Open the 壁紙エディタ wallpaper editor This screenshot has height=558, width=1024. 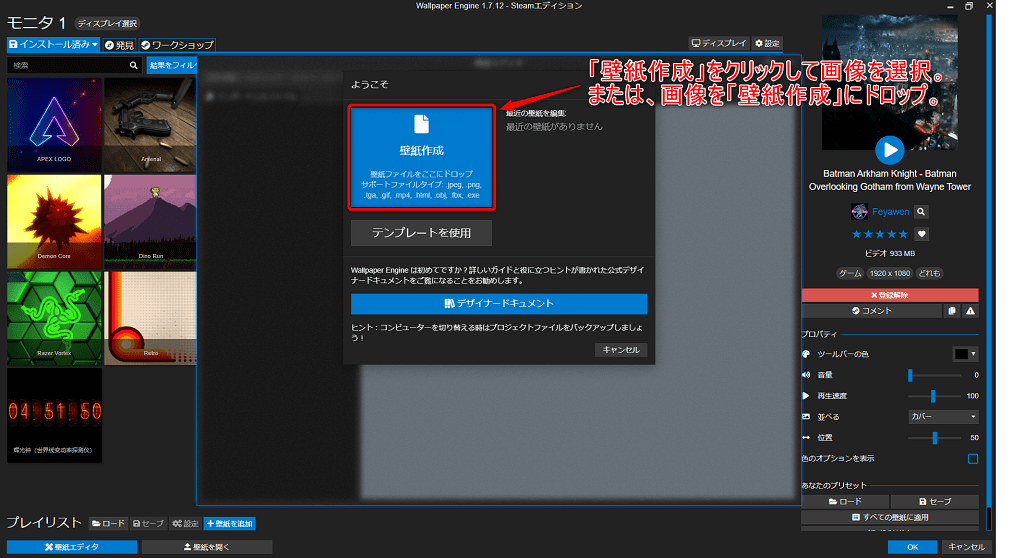pos(72,547)
